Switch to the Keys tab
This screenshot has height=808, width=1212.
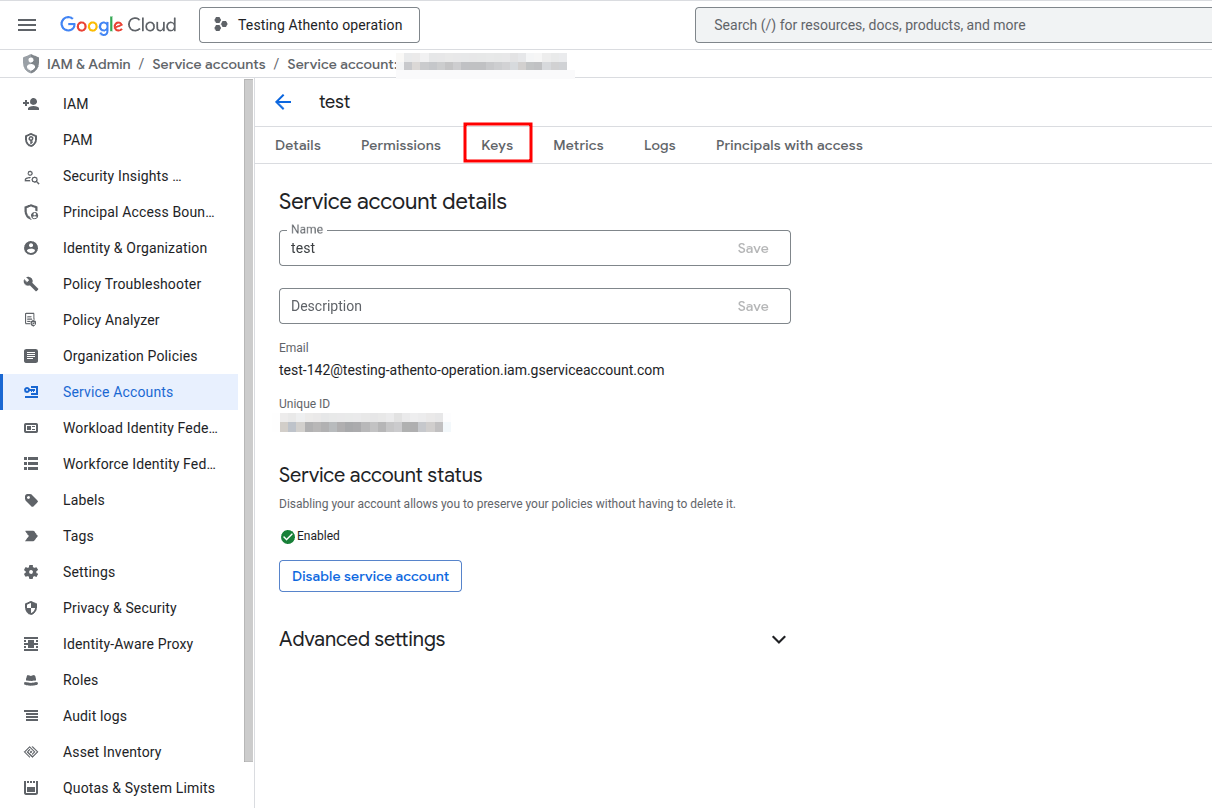point(497,145)
